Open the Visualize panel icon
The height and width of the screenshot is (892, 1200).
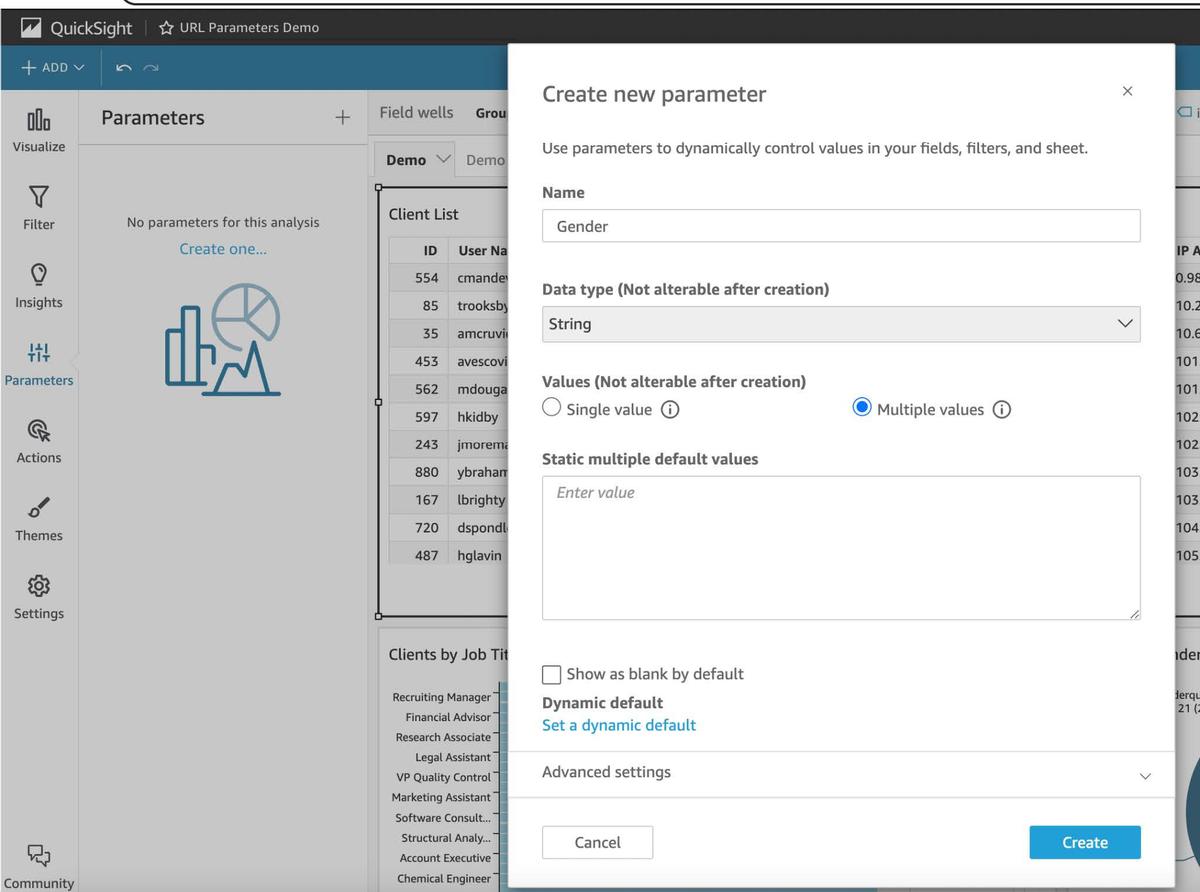39,121
